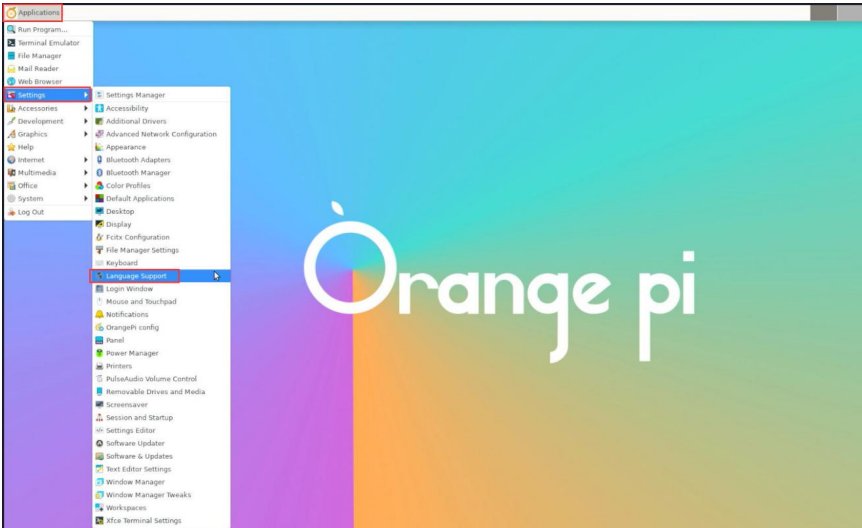Click the Display settings icon
This screenshot has width=862, height=528.
click(100, 224)
